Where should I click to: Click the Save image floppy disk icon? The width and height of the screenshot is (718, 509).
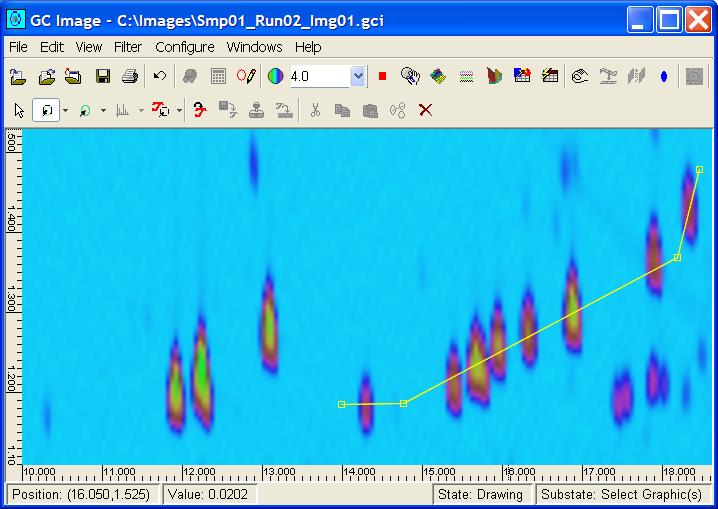102,76
